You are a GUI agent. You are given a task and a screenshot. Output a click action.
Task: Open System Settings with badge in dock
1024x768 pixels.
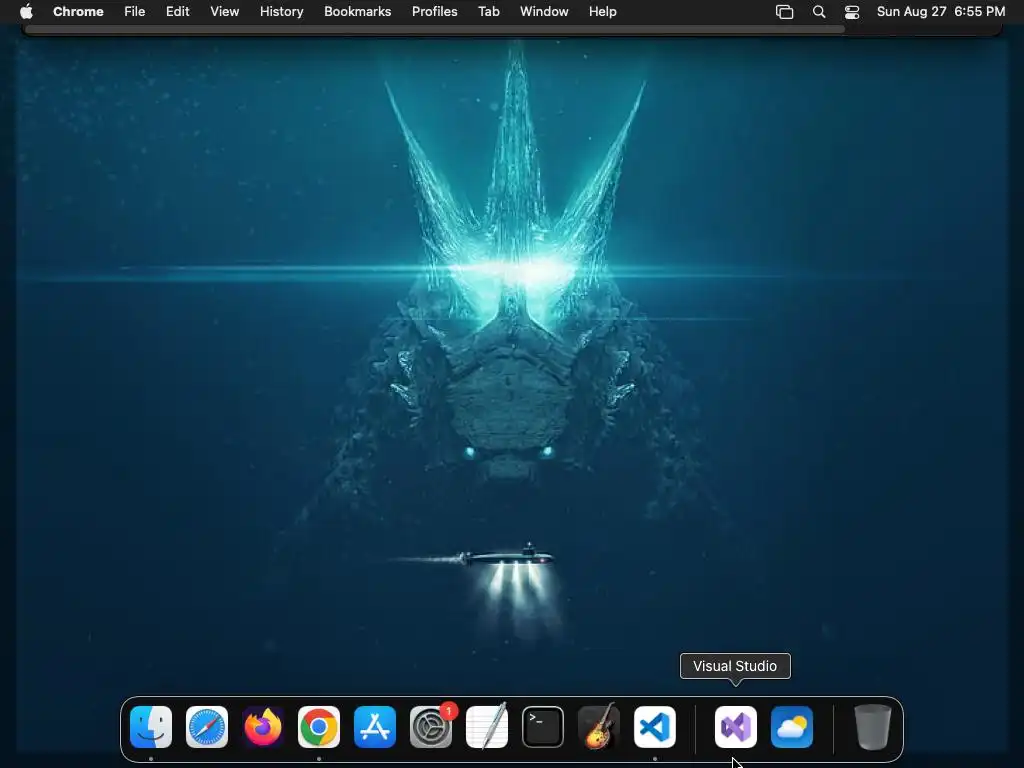pos(431,727)
